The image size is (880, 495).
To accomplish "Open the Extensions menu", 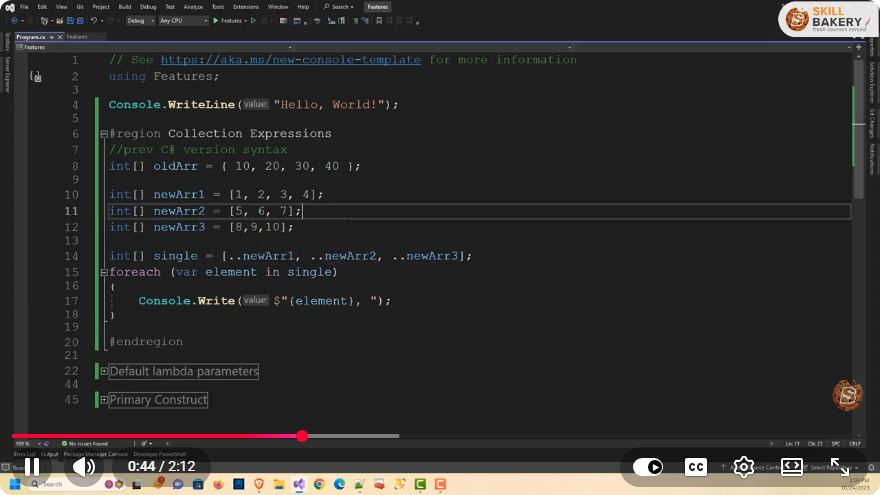I will coord(246,7).
